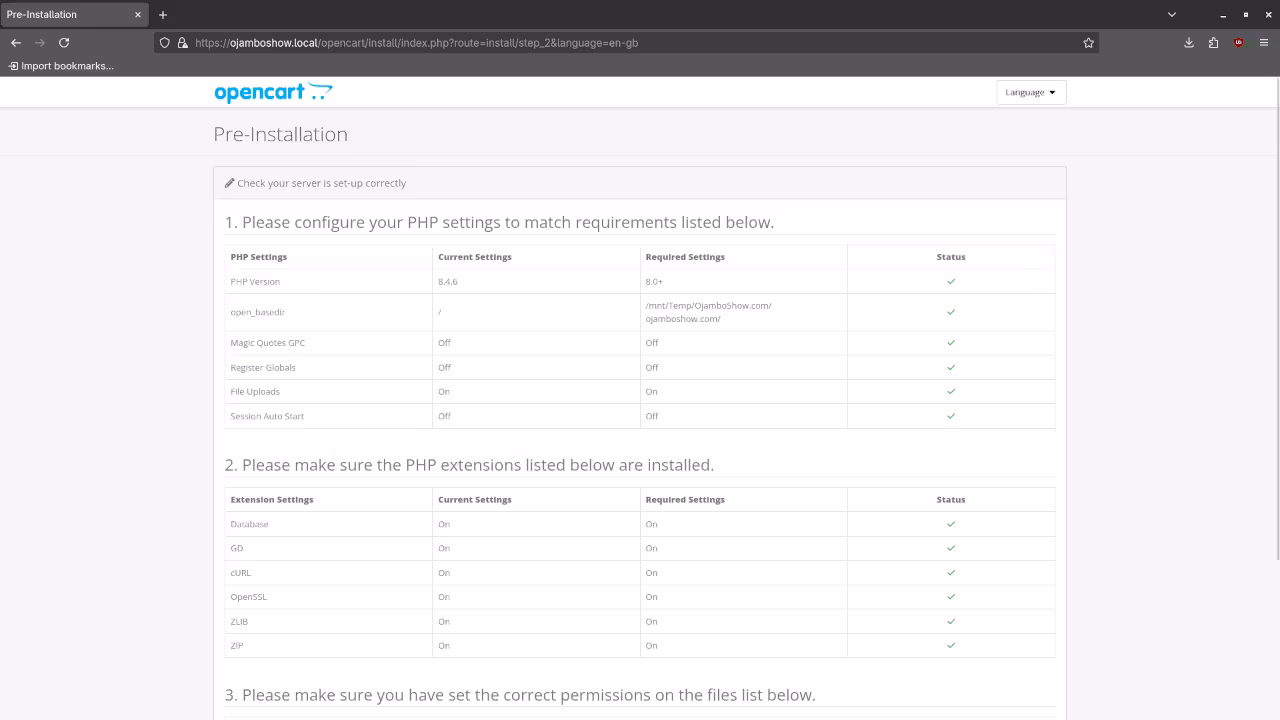
Task: Click the 8.4.6 PHP version value
Action: click(x=448, y=282)
